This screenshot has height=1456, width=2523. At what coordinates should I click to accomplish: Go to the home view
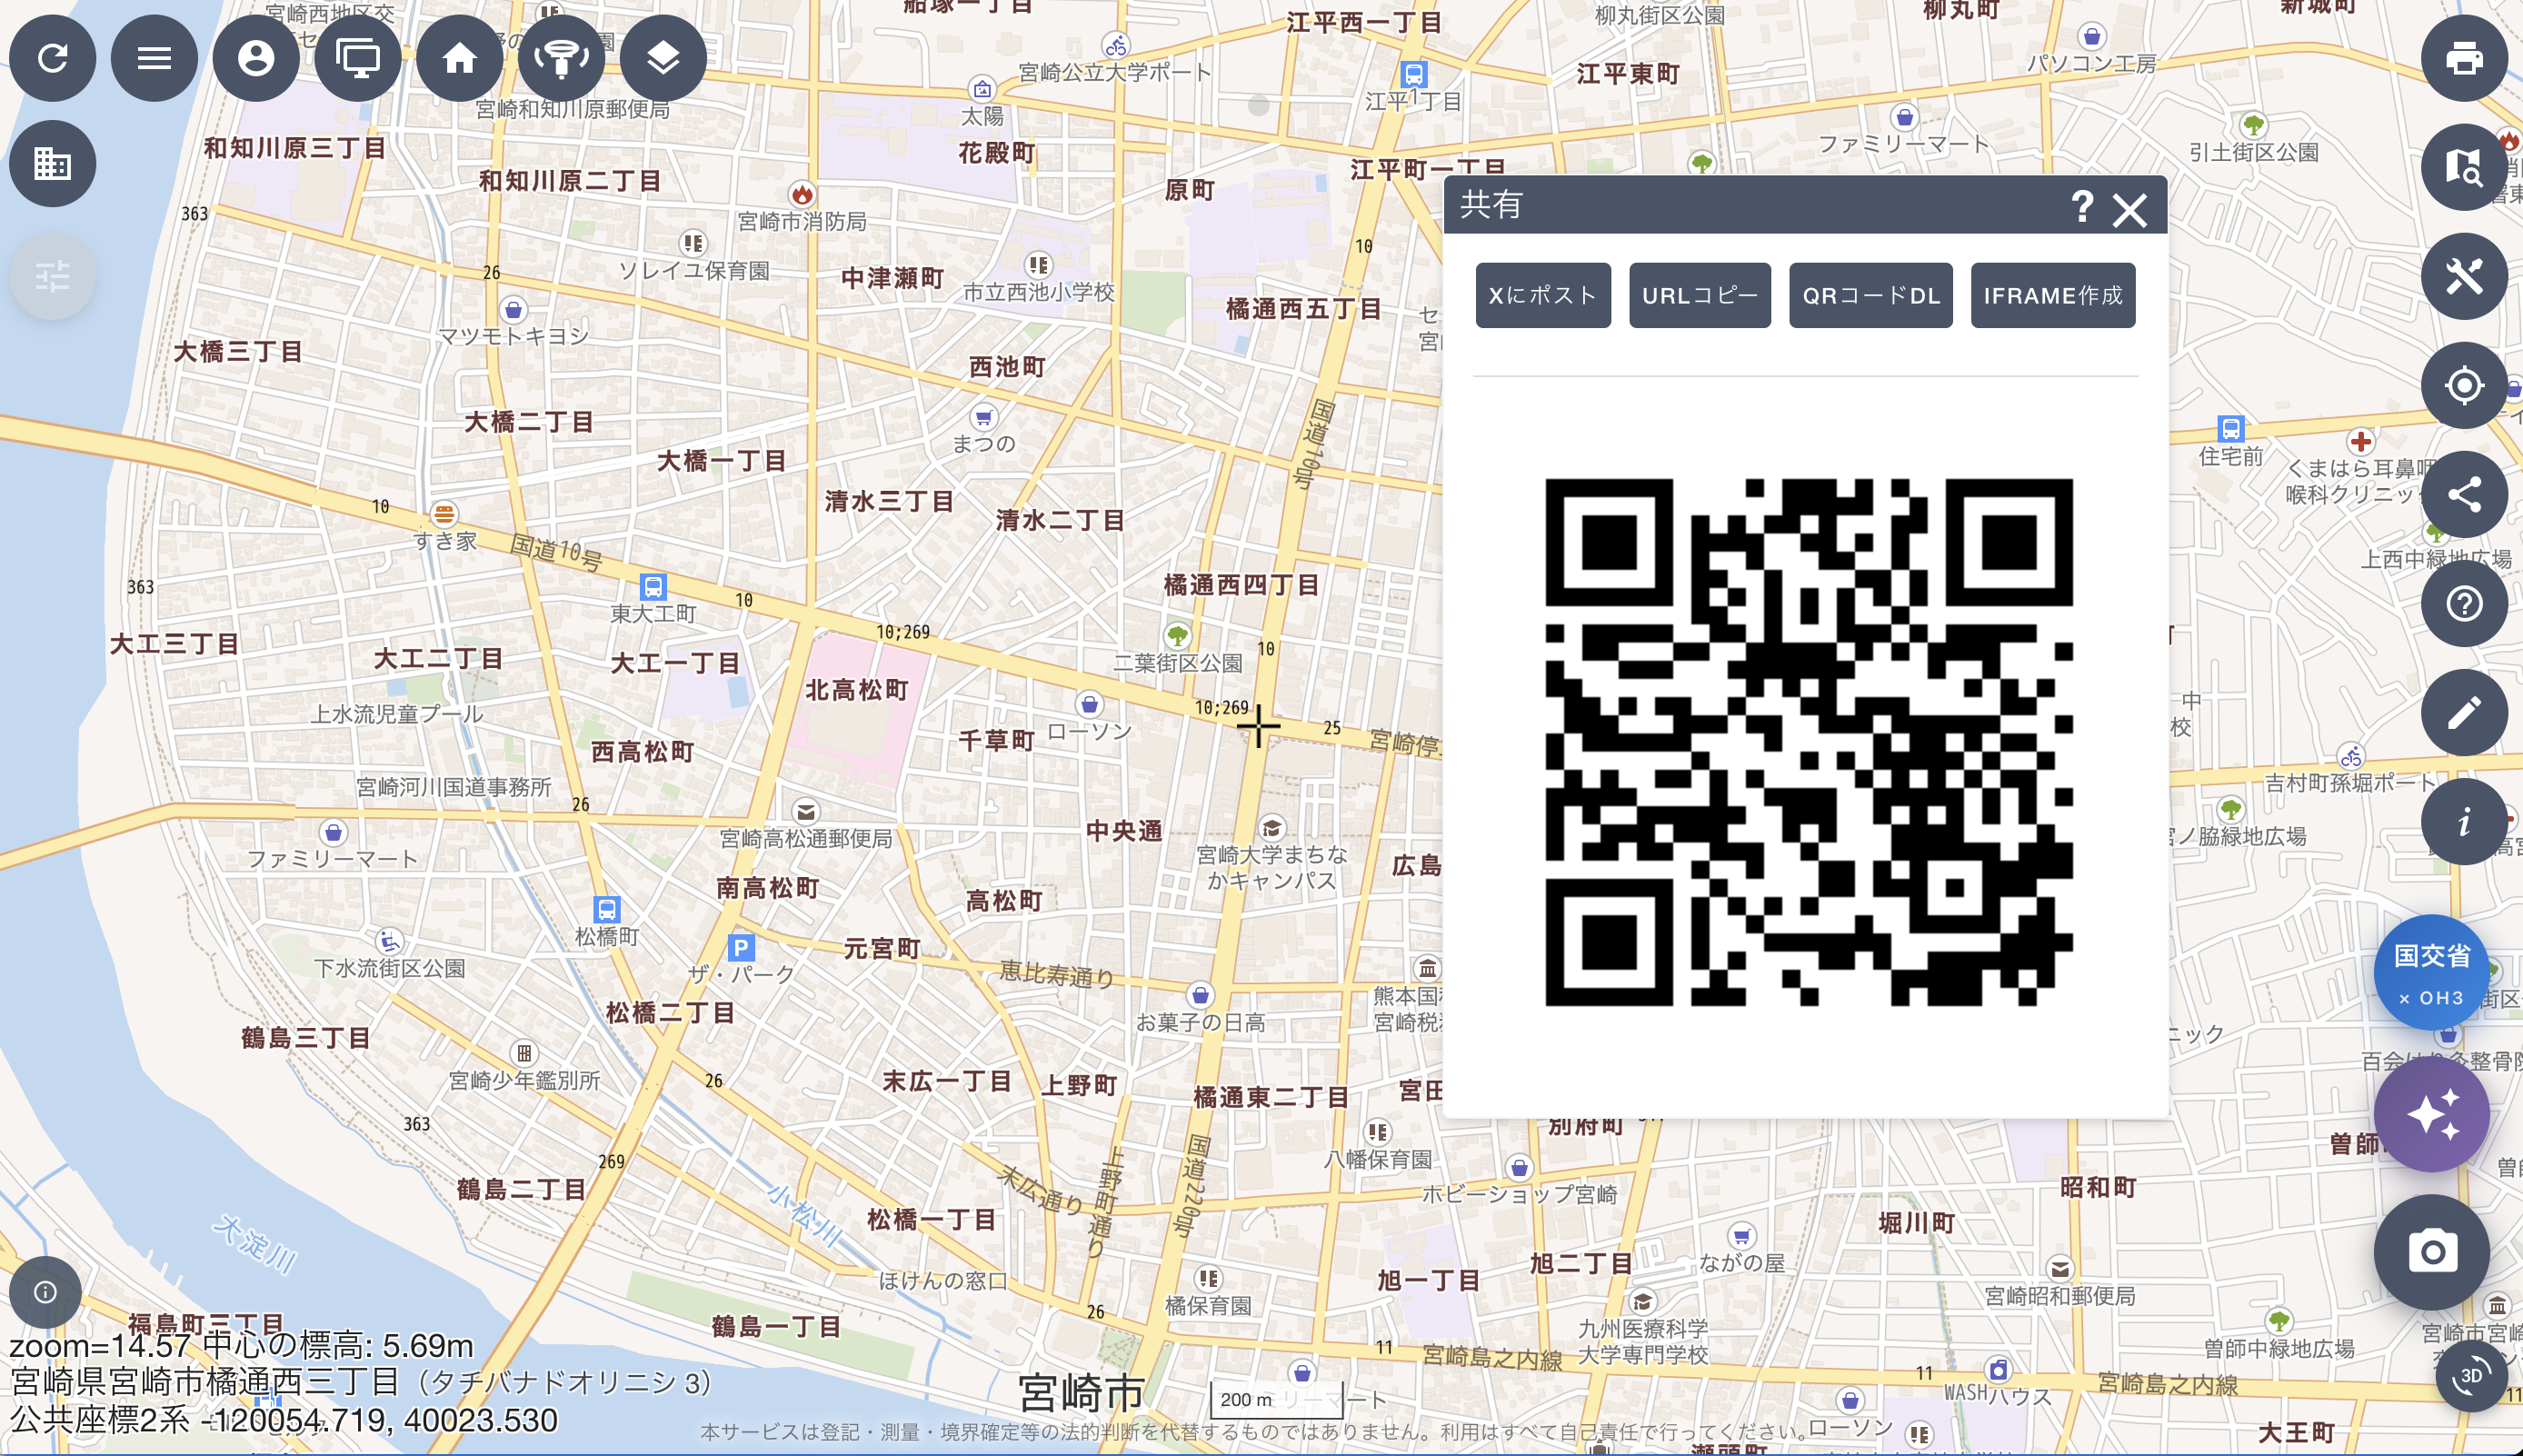(x=460, y=58)
